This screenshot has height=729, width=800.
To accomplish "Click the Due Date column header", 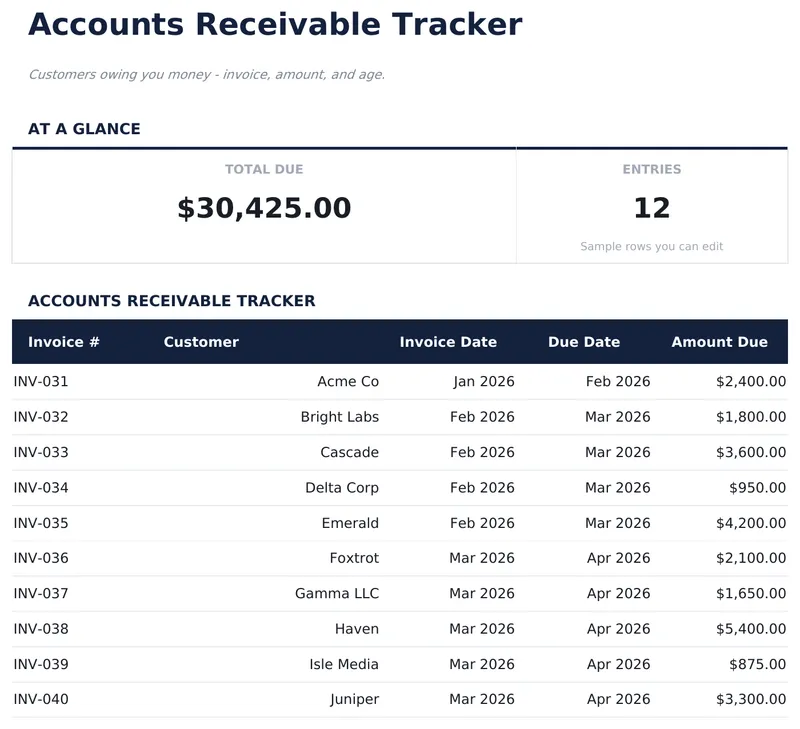I will [584, 341].
